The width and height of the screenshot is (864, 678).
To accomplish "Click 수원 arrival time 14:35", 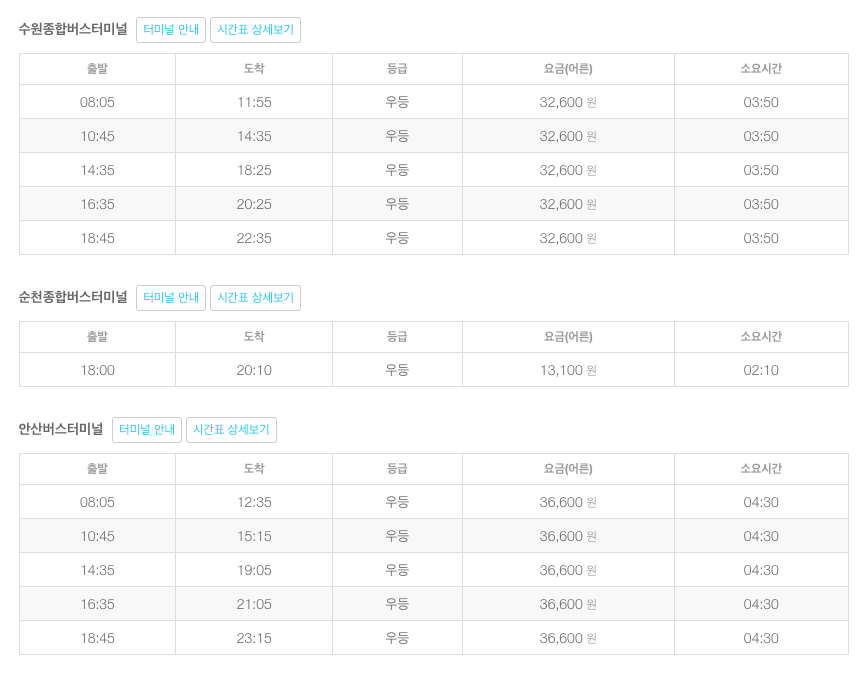I will (254, 136).
